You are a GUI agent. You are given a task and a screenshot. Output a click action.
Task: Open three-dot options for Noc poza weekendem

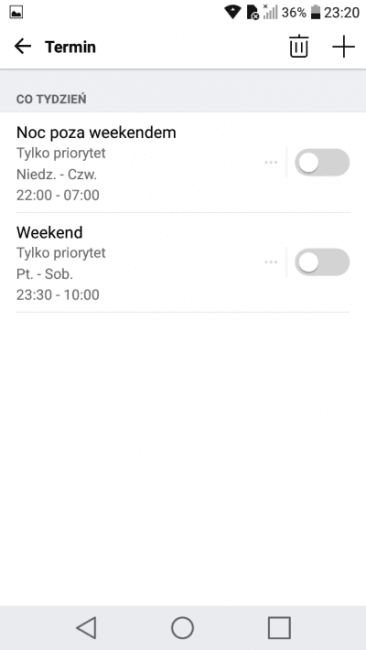point(271,162)
